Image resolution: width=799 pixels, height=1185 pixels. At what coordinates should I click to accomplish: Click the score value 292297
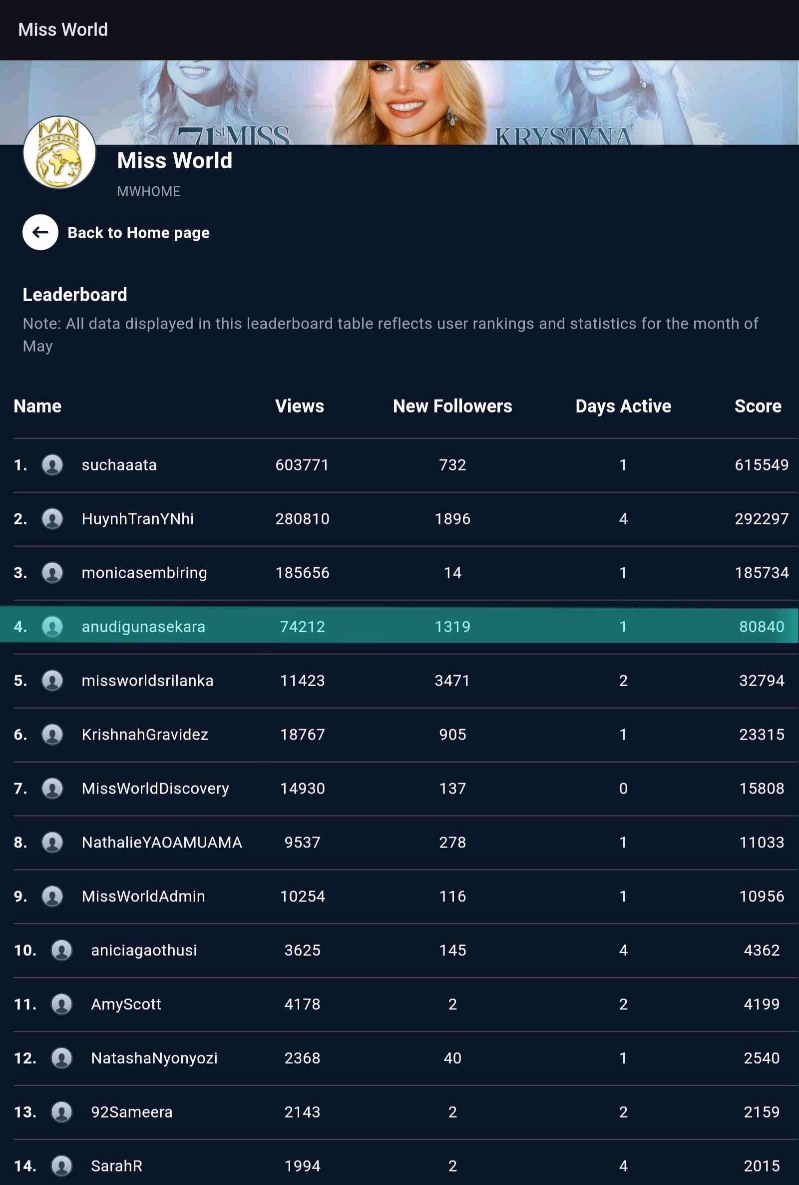tap(762, 518)
